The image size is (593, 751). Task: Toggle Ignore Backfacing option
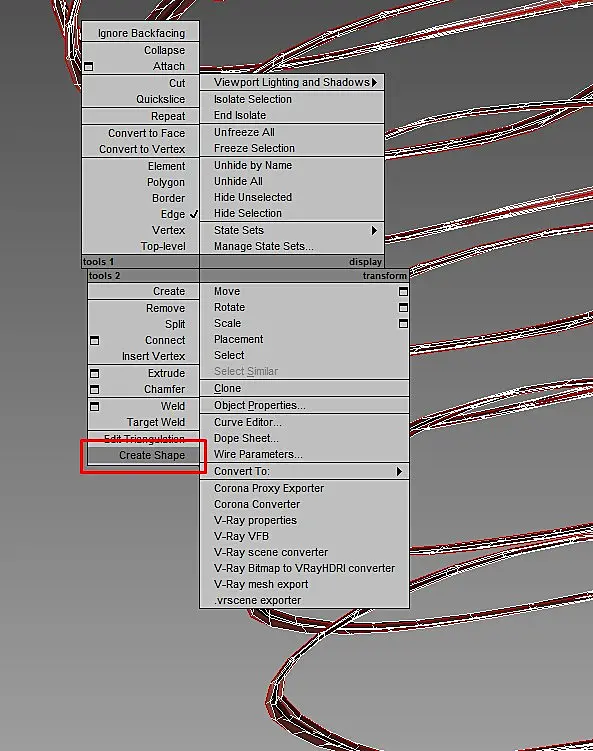point(140,33)
